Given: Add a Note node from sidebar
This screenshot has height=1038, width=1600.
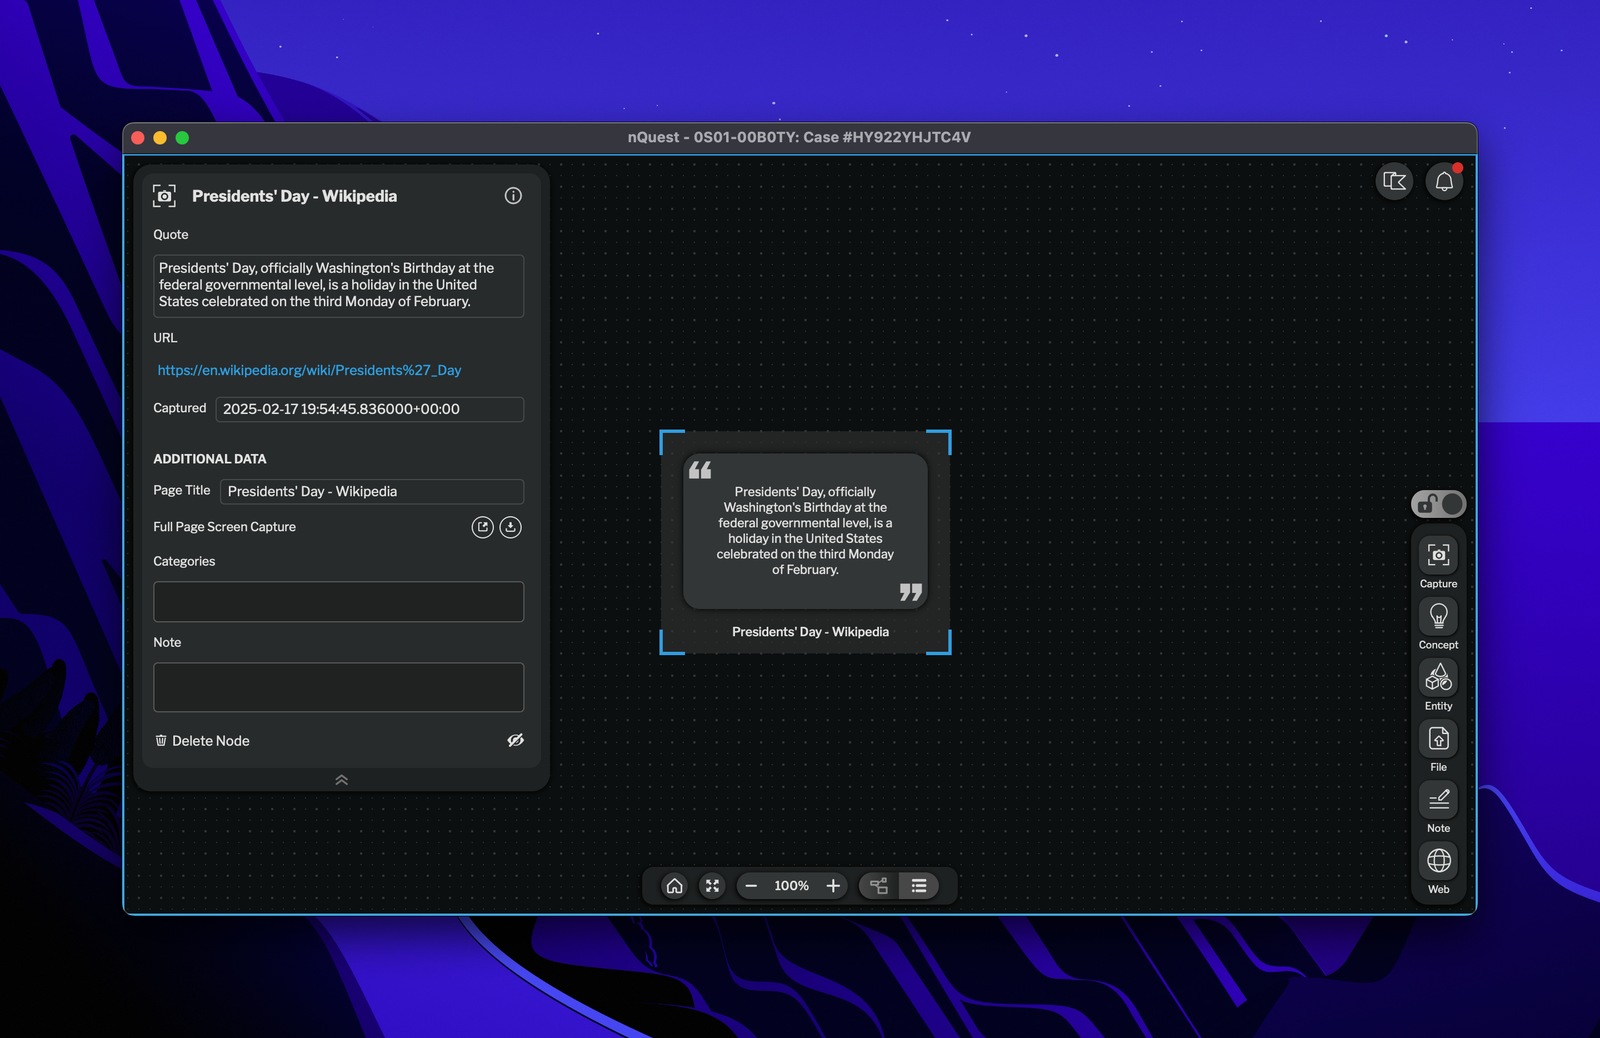Looking at the screenshot, I should [x=1438, y=808].
